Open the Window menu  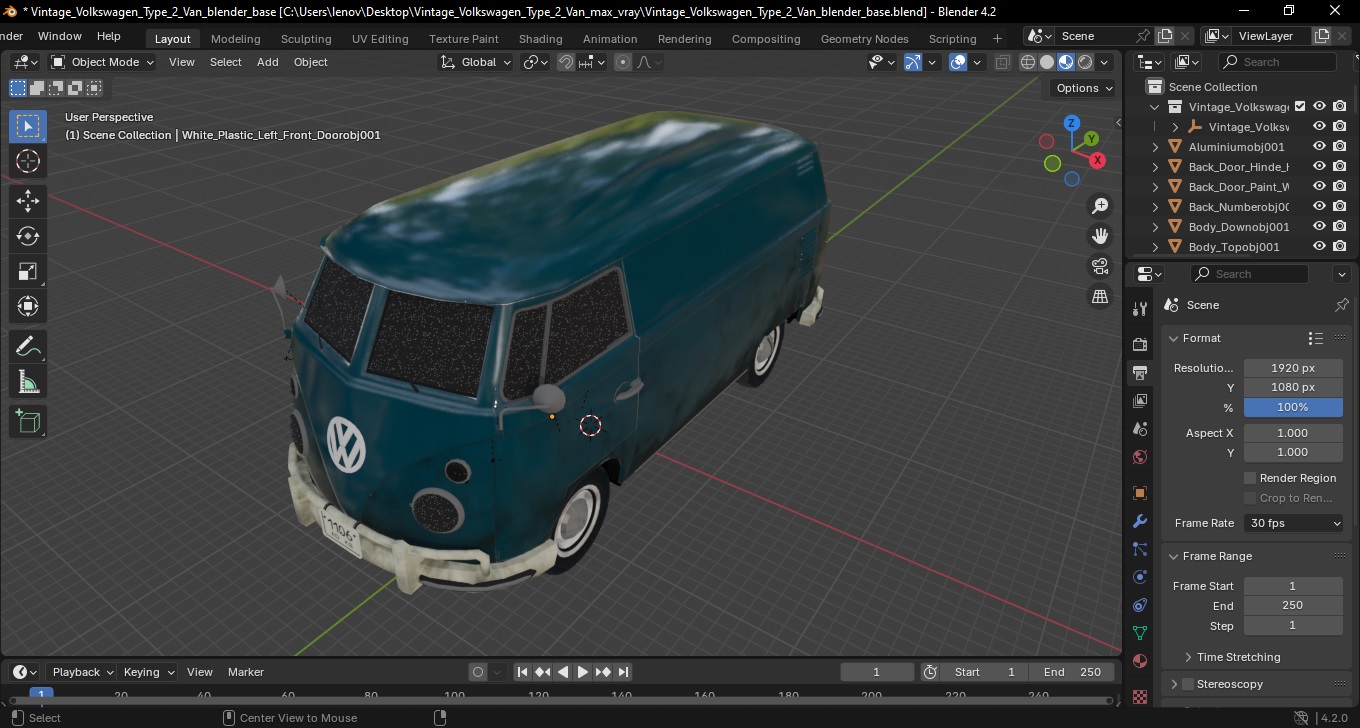click(60, 36)
